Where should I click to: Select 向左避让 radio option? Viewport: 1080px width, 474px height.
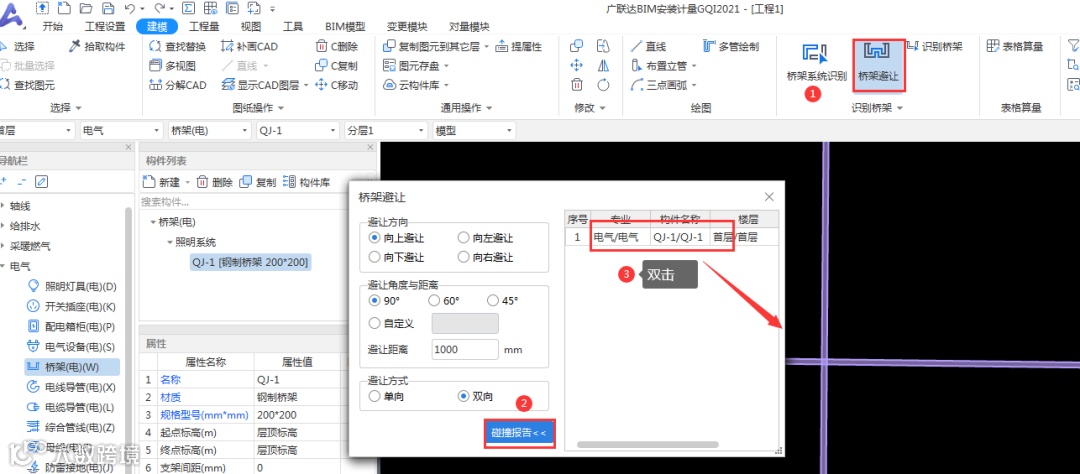pyautogui.click(x=486, y=238)
